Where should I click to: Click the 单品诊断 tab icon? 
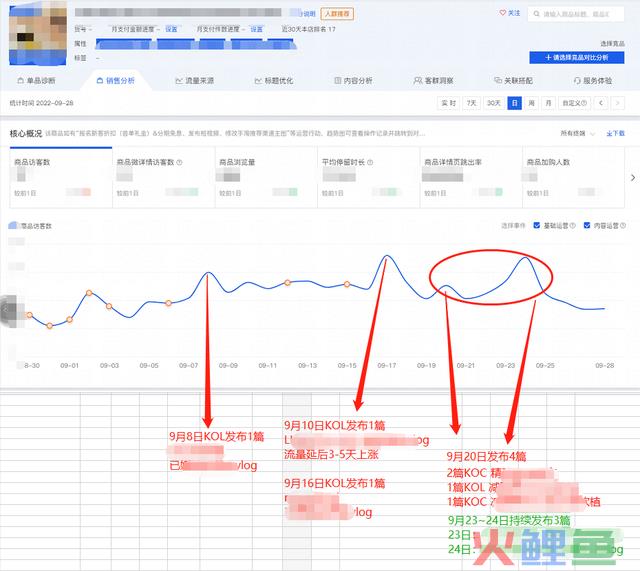[20, 80]
